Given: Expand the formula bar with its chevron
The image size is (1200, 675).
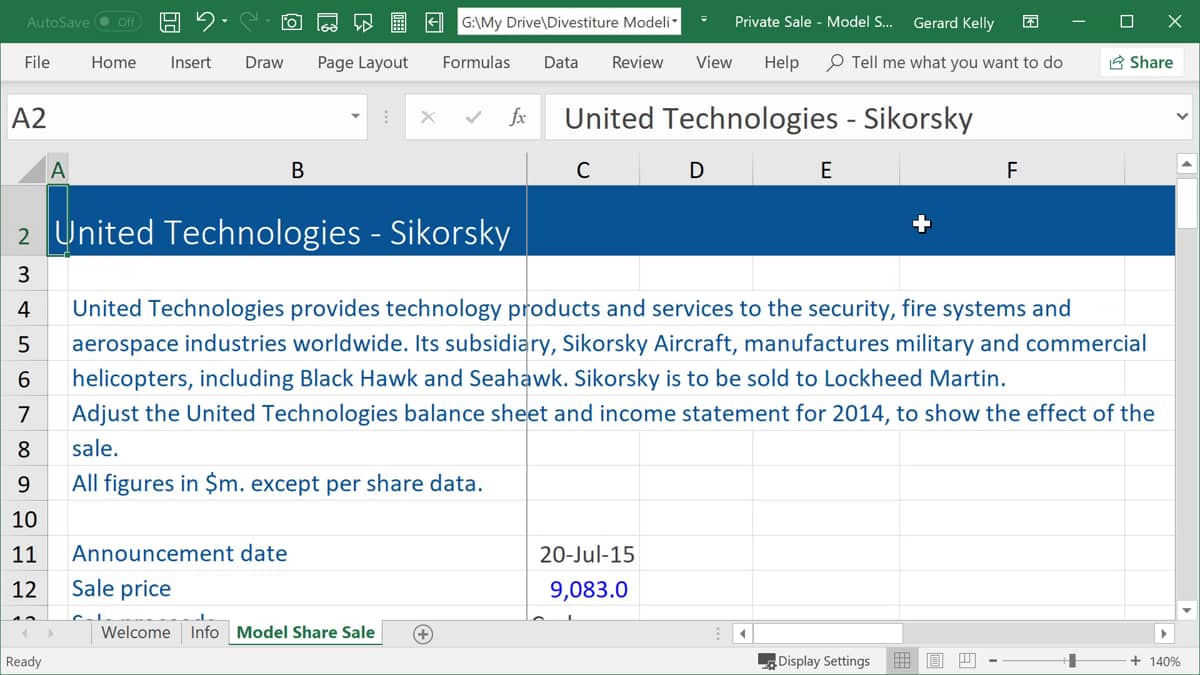Looking at the screenshot, I should (1182, 118).
